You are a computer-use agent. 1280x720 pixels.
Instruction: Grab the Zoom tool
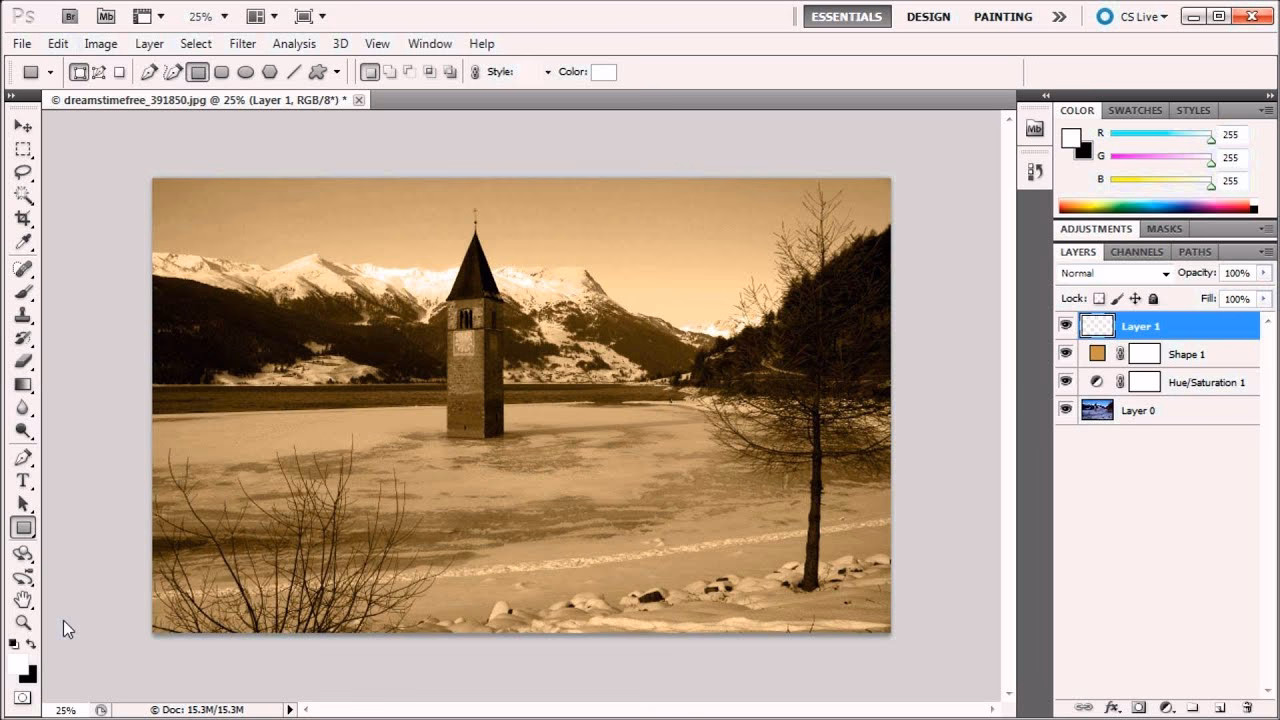22,623
